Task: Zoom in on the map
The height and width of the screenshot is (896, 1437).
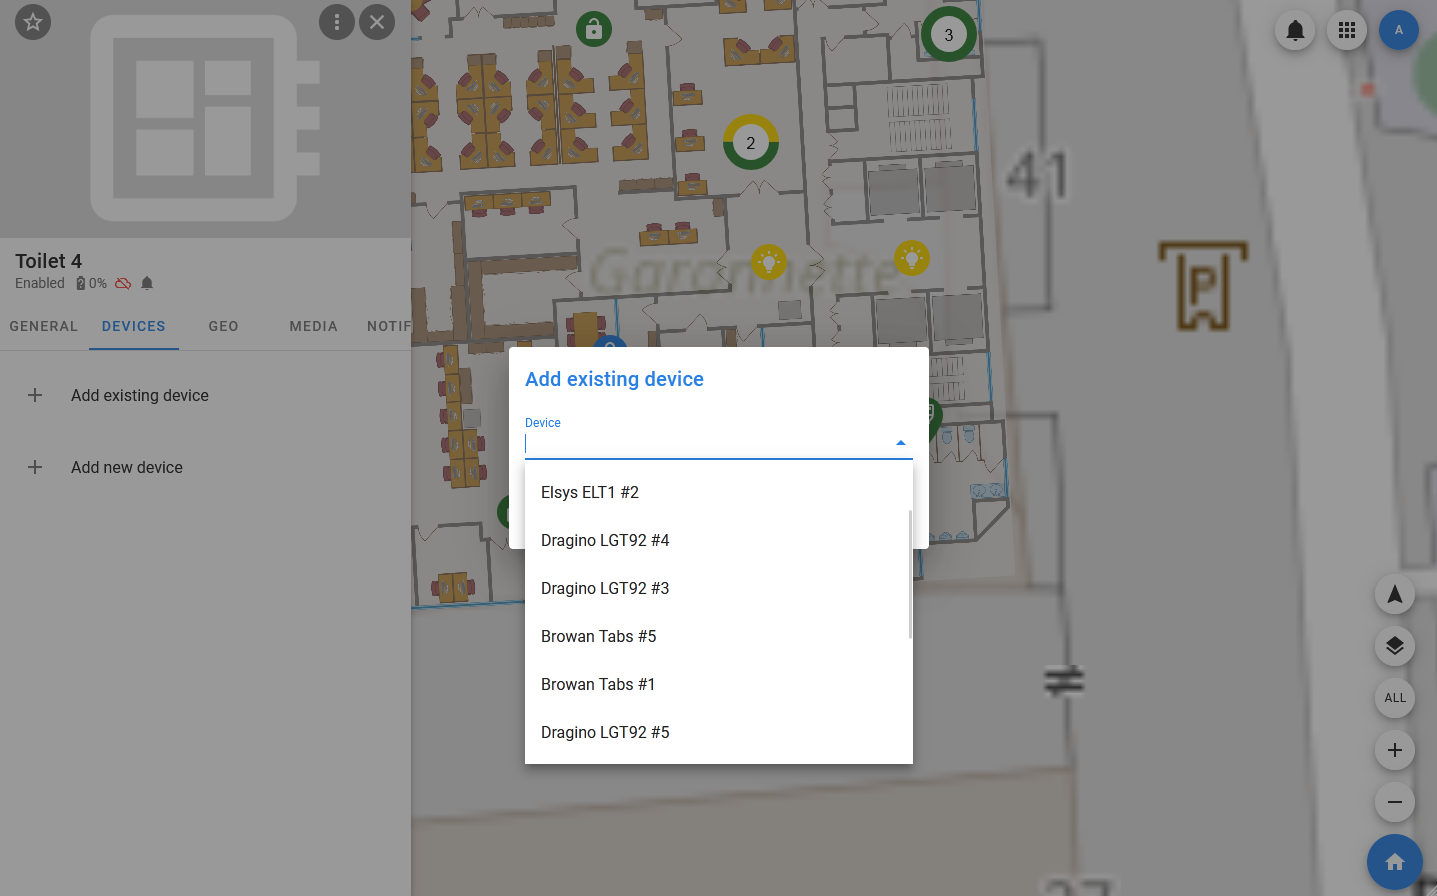Action: (1394, 750)
